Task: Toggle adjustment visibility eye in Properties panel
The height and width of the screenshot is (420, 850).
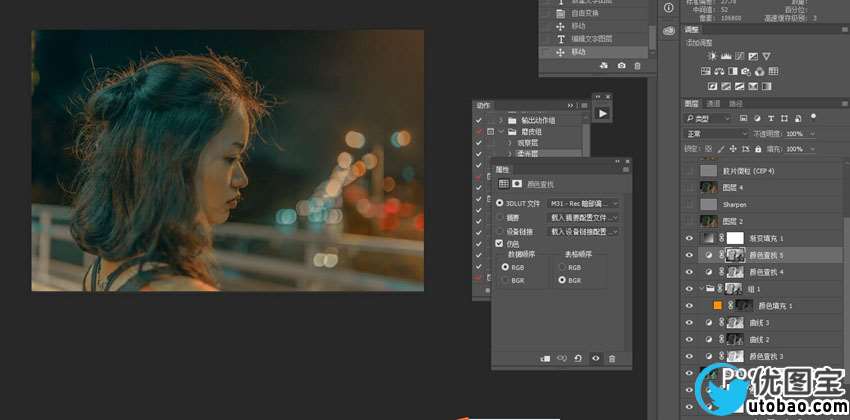Action: [x=595, y=359]
